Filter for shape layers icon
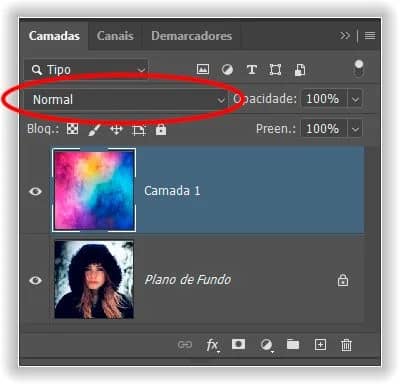400x384 pixels. (275, 70)
